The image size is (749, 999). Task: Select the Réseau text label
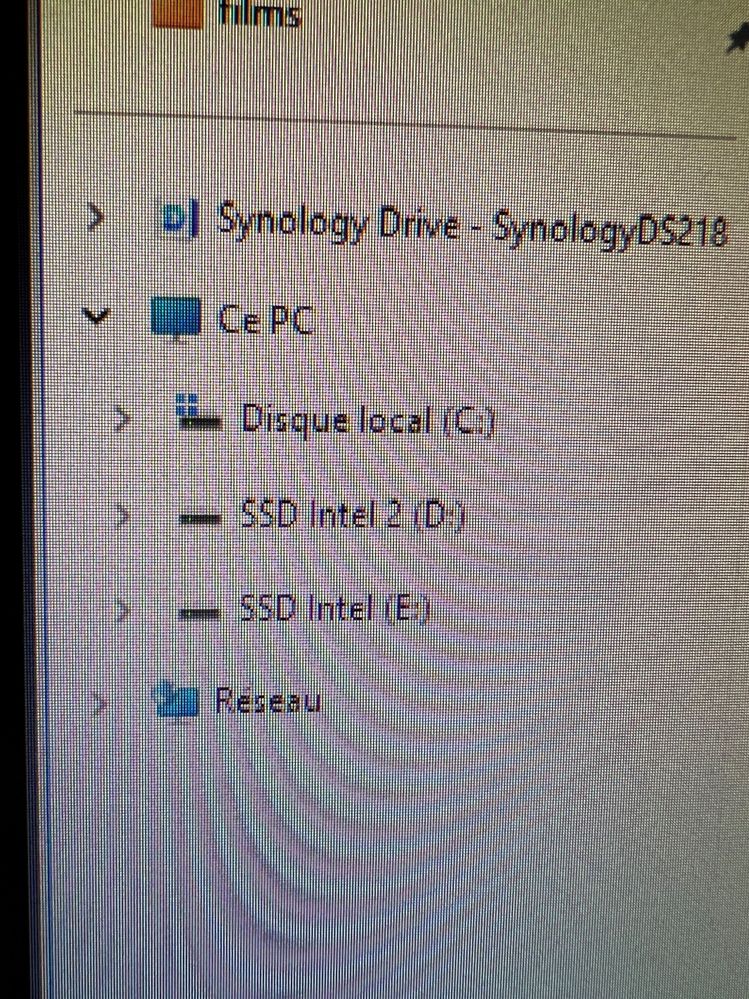[x=268, y=701]
